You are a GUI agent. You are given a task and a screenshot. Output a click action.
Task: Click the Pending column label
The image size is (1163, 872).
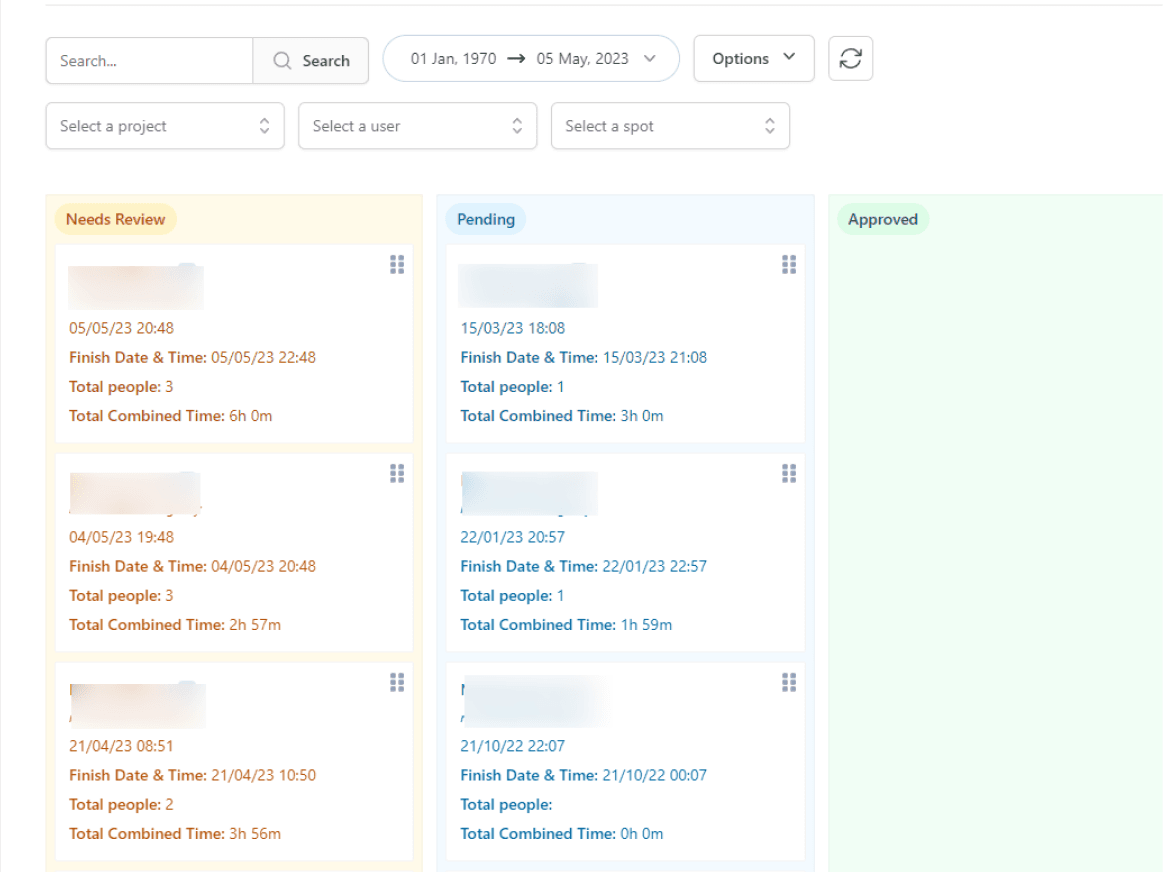[485, 218]
